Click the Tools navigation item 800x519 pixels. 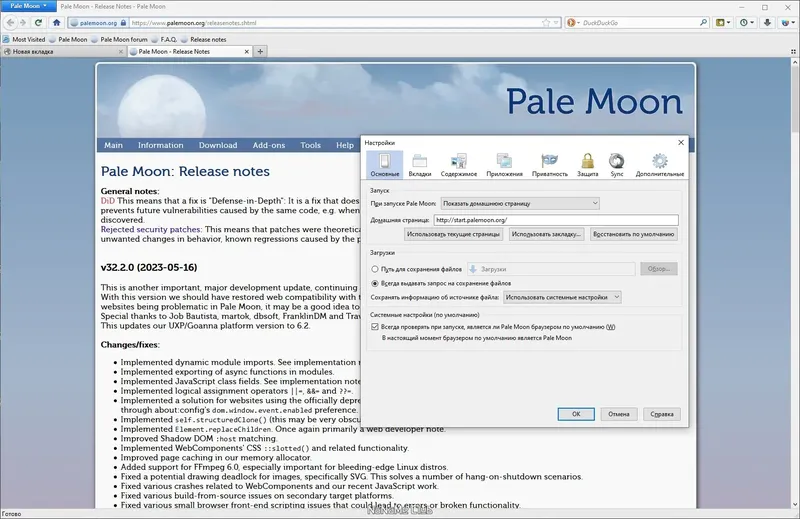tap(310, 145)
